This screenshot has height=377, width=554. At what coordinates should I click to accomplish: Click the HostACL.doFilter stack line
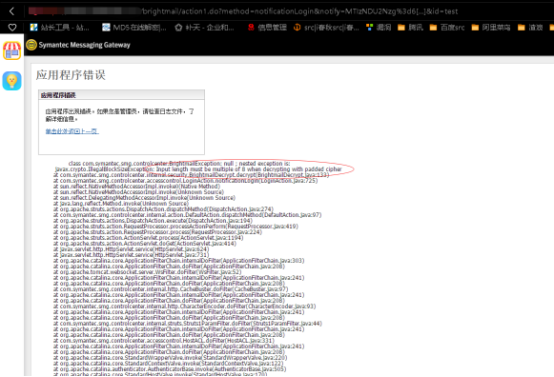pyautogui.click(x=164, y=341)
